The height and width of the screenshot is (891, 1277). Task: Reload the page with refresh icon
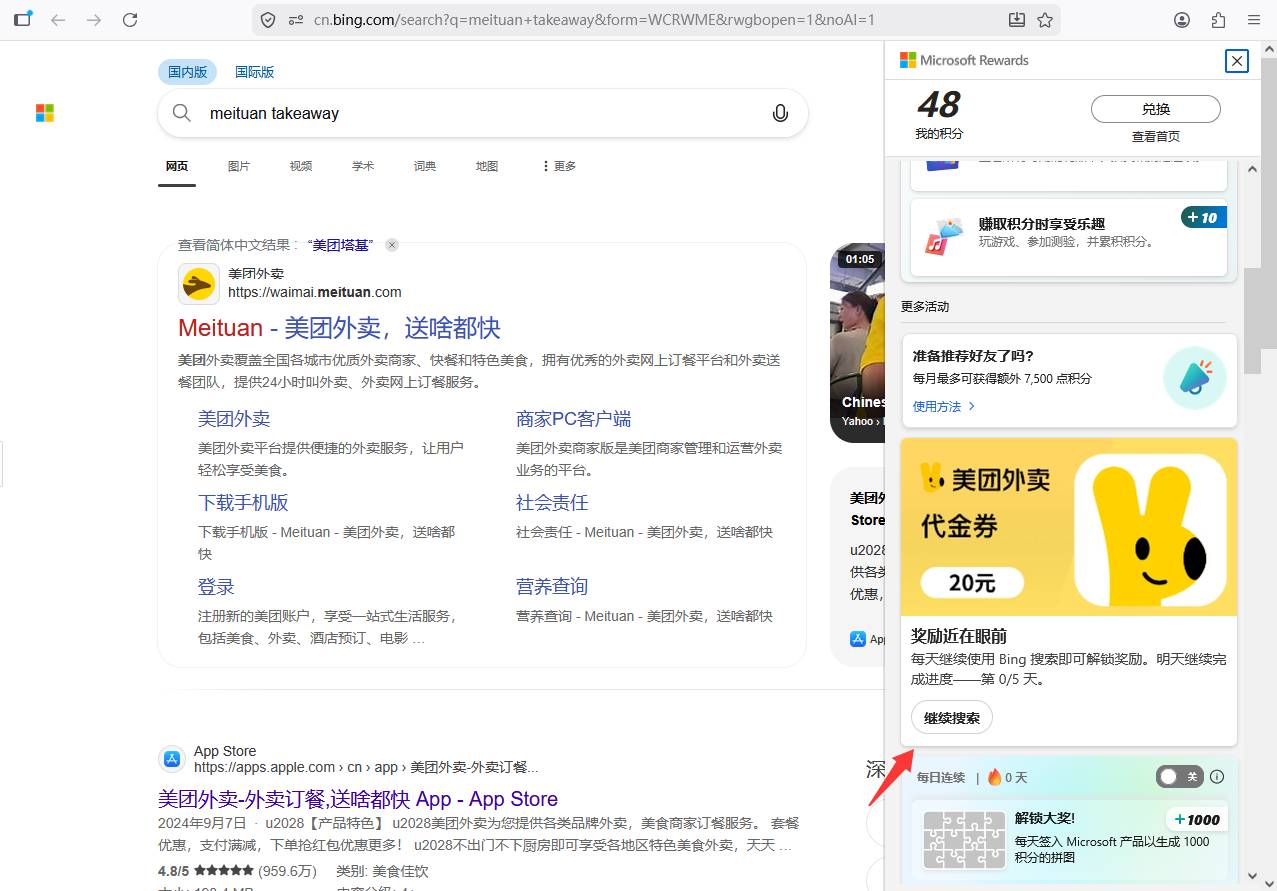click(x=130, y=20)
